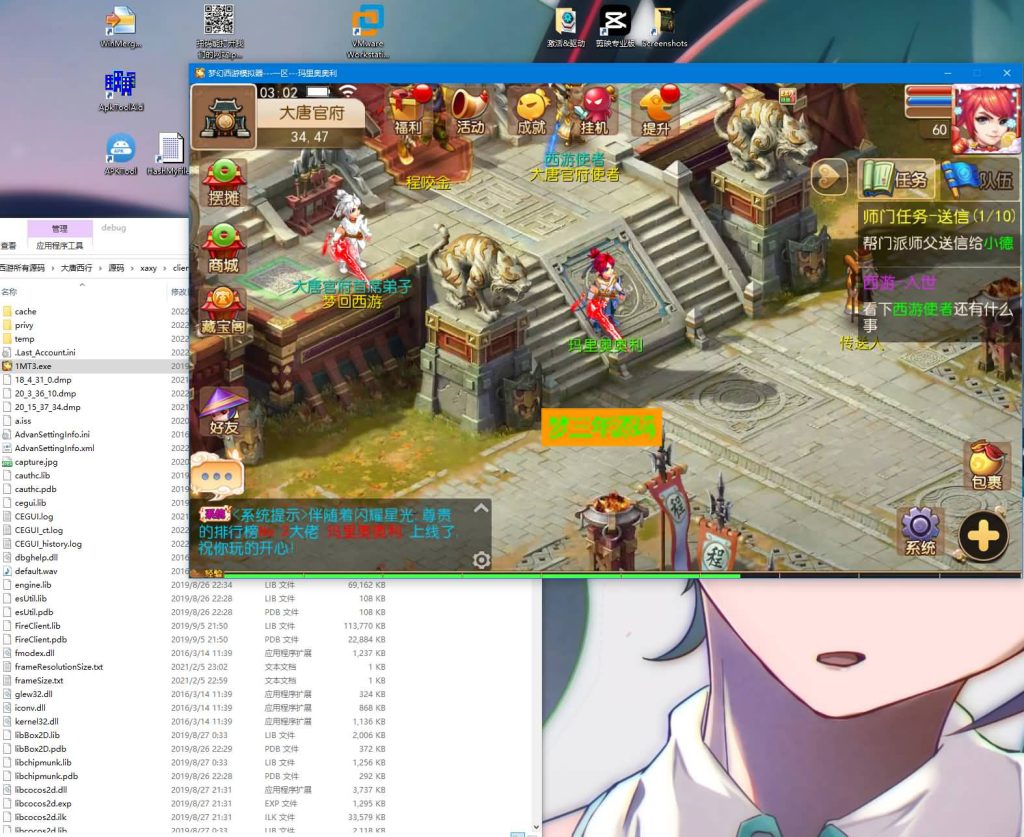Open the 商城 shop icon
The width and height of the screenshot is (1024, 837).
pos(223,249)
